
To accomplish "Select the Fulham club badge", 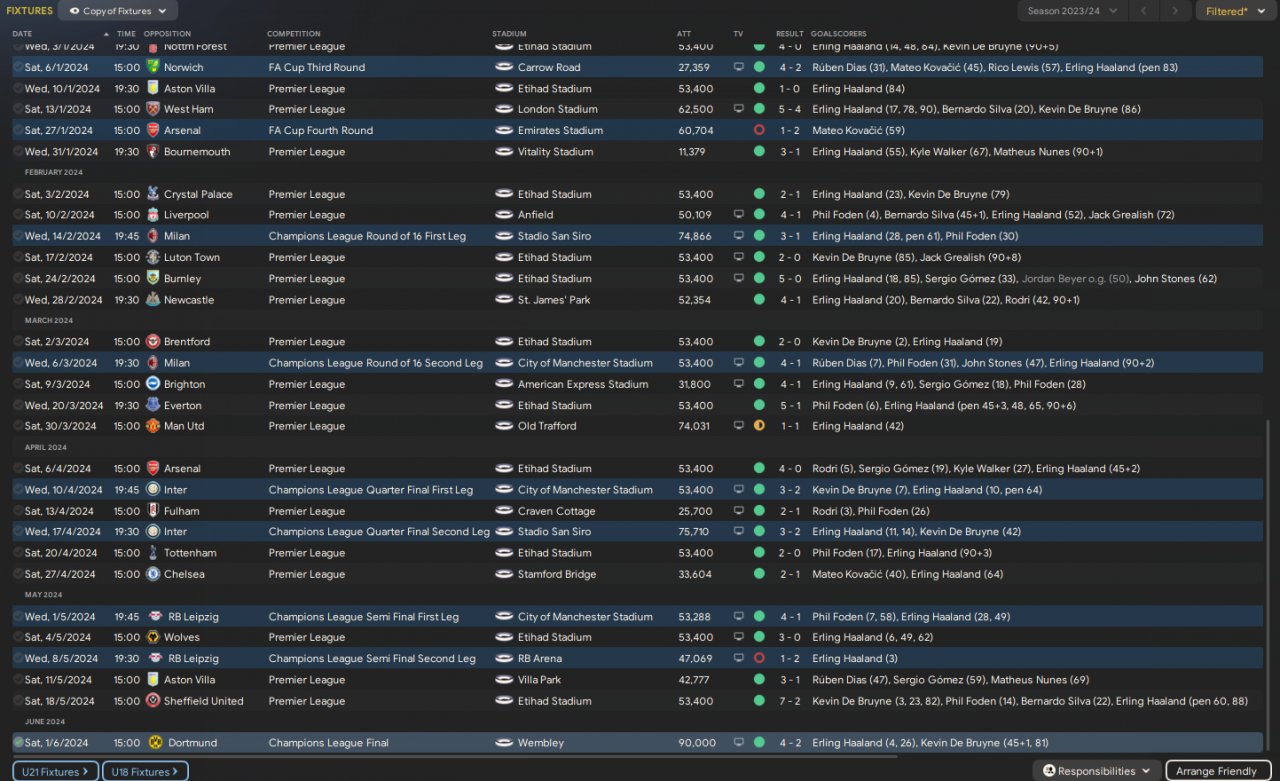I will pos(153,511).
